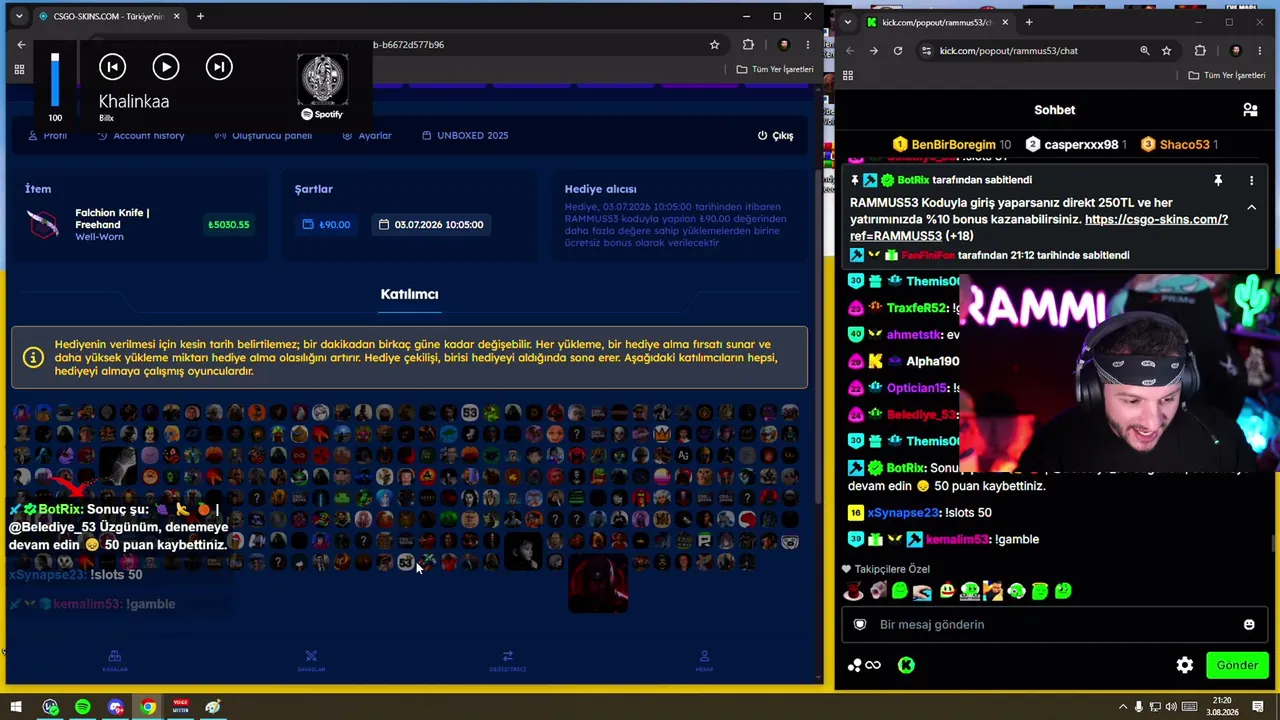Viewport: 1280px width, 720px height.
Task: Reload the kick.com chat page
Action: coord(898,51)
